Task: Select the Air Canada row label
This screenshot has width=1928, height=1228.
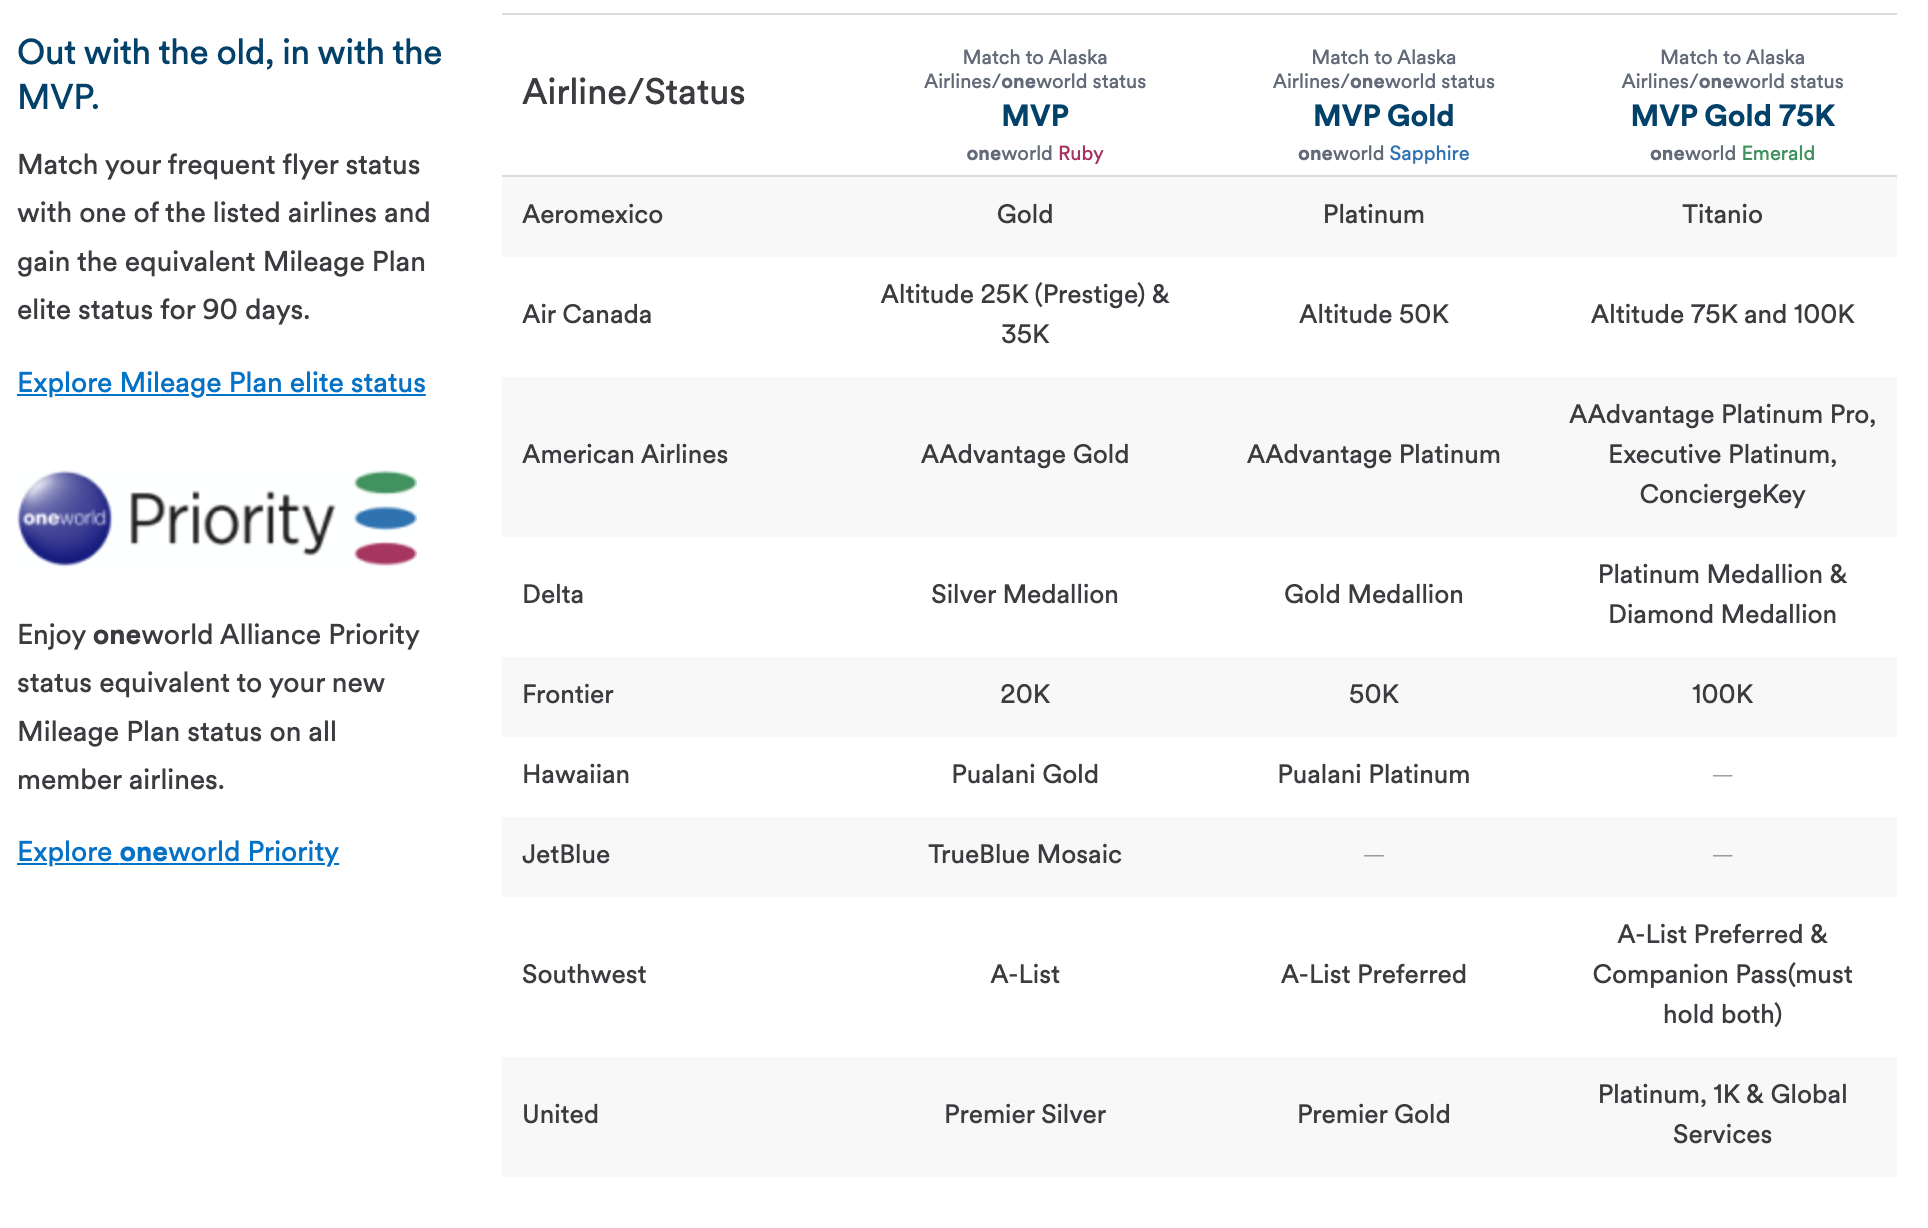Action: tap(586, 314)
